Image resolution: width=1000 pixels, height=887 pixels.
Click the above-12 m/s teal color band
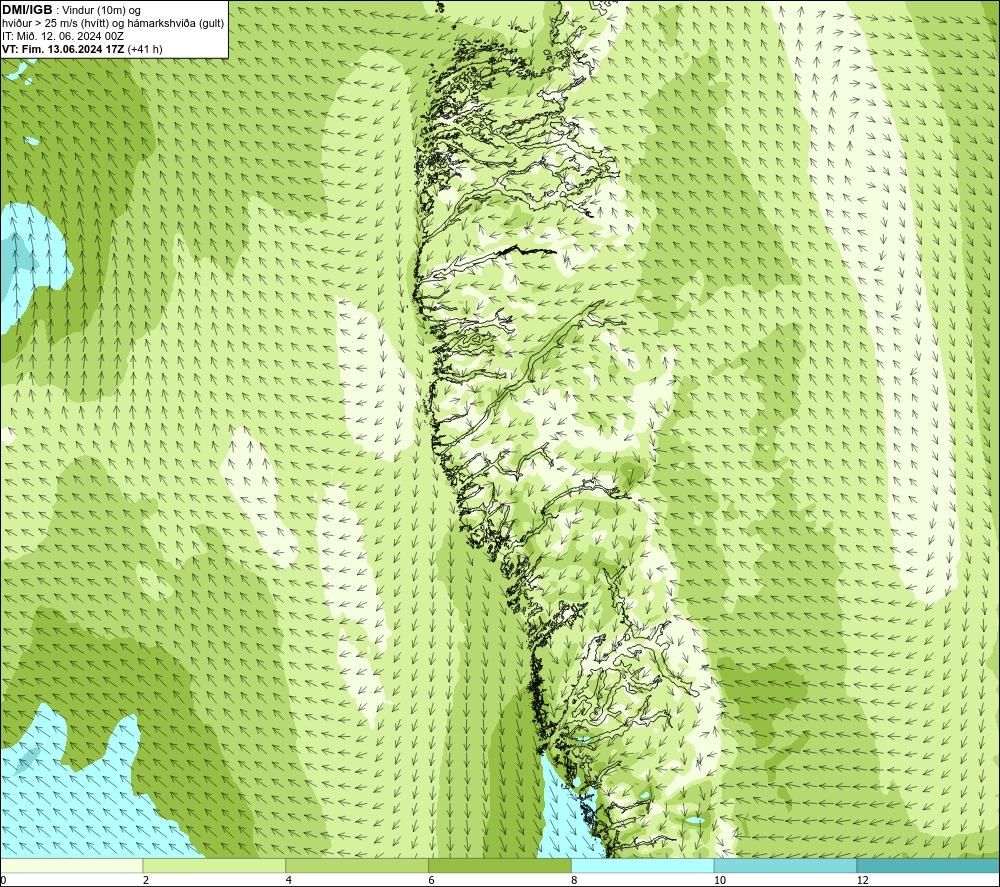[928, 865]
